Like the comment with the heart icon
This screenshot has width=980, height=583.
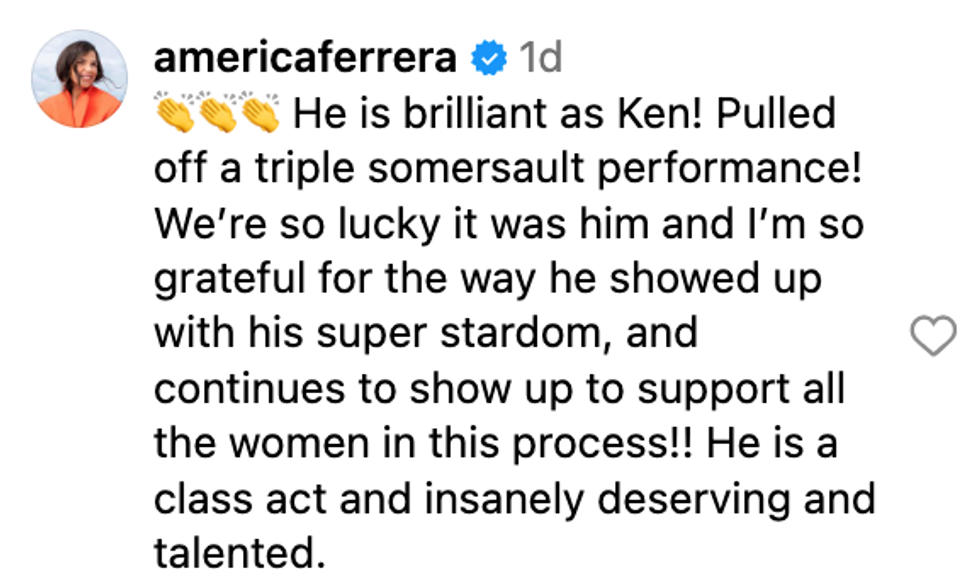click(935, 338)
